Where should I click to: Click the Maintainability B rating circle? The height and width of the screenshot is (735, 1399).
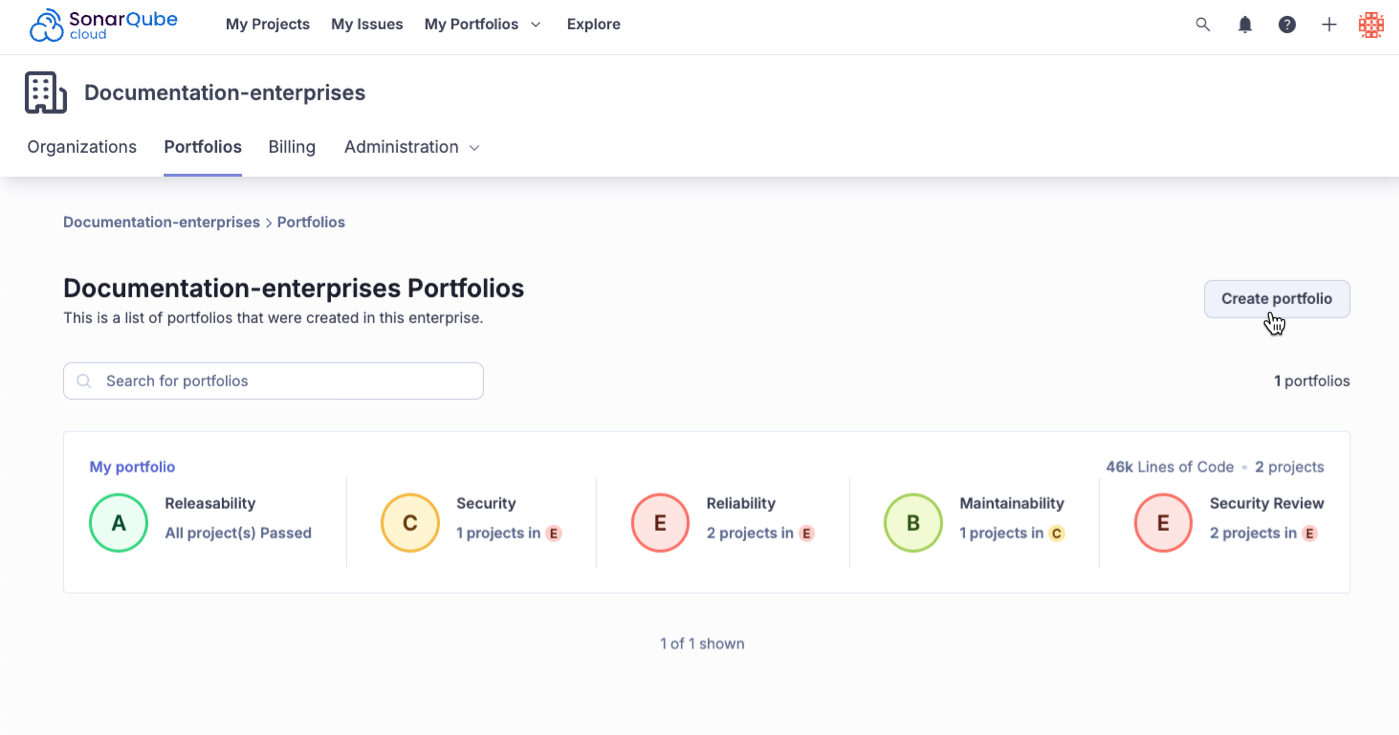click(x=913, y=523)
